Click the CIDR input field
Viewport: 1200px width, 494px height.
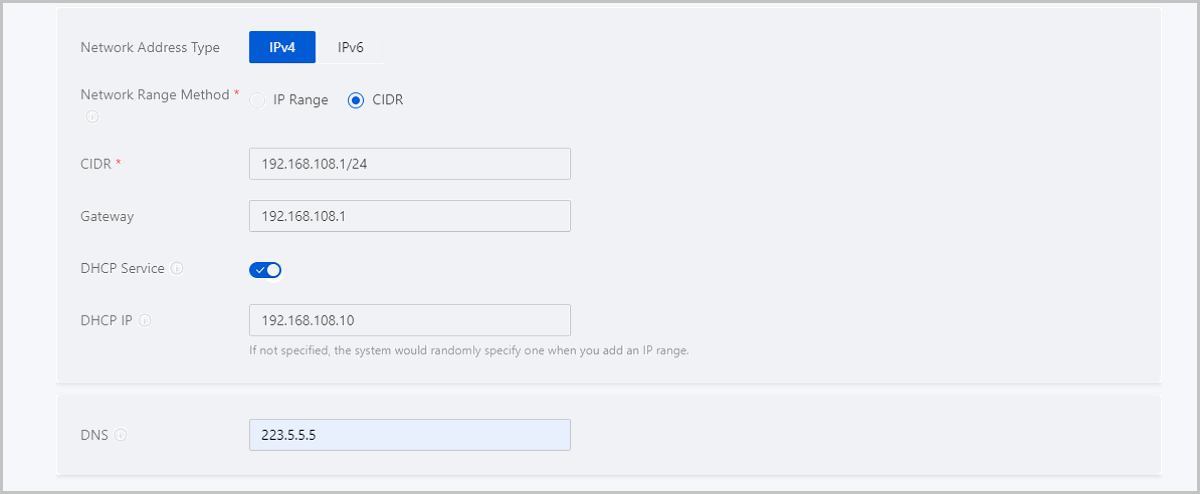coord(409,164)
